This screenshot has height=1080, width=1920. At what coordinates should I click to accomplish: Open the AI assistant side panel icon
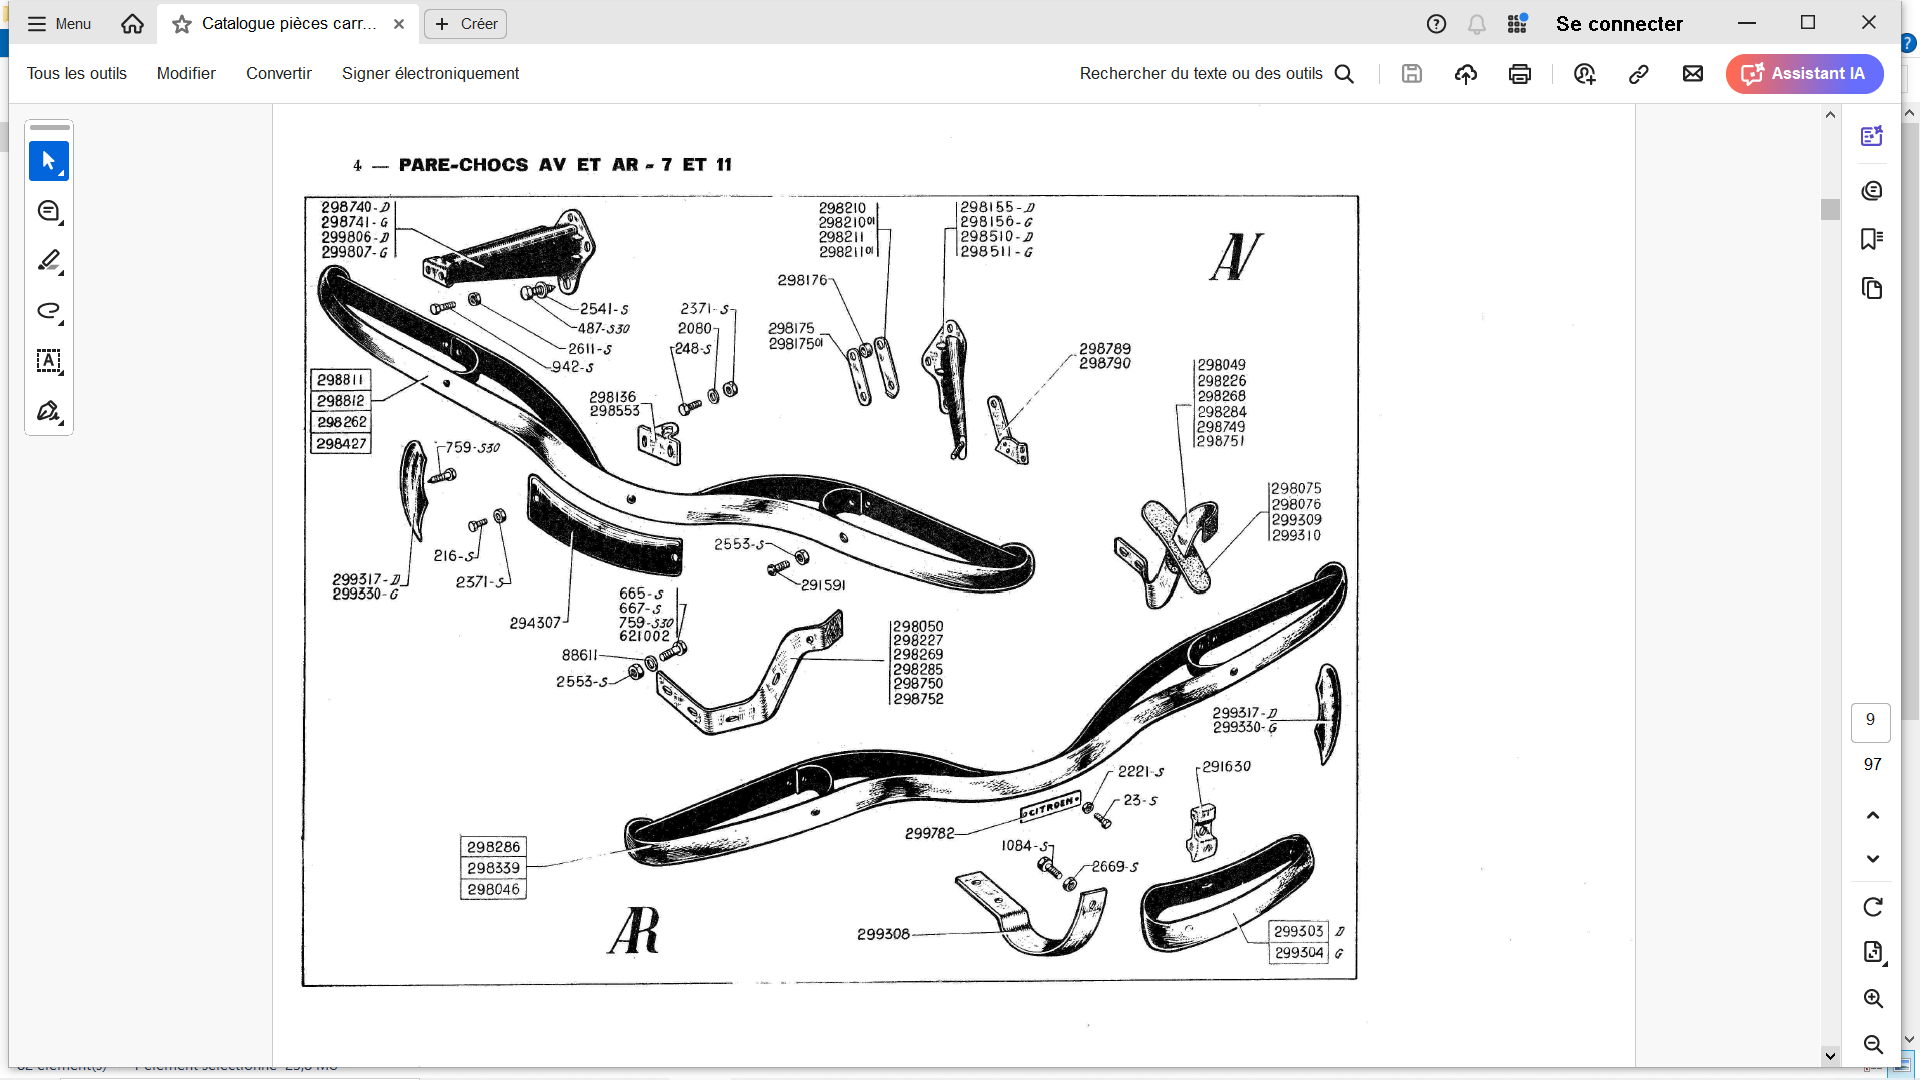pyautogui.click(x=1872, y=136)
